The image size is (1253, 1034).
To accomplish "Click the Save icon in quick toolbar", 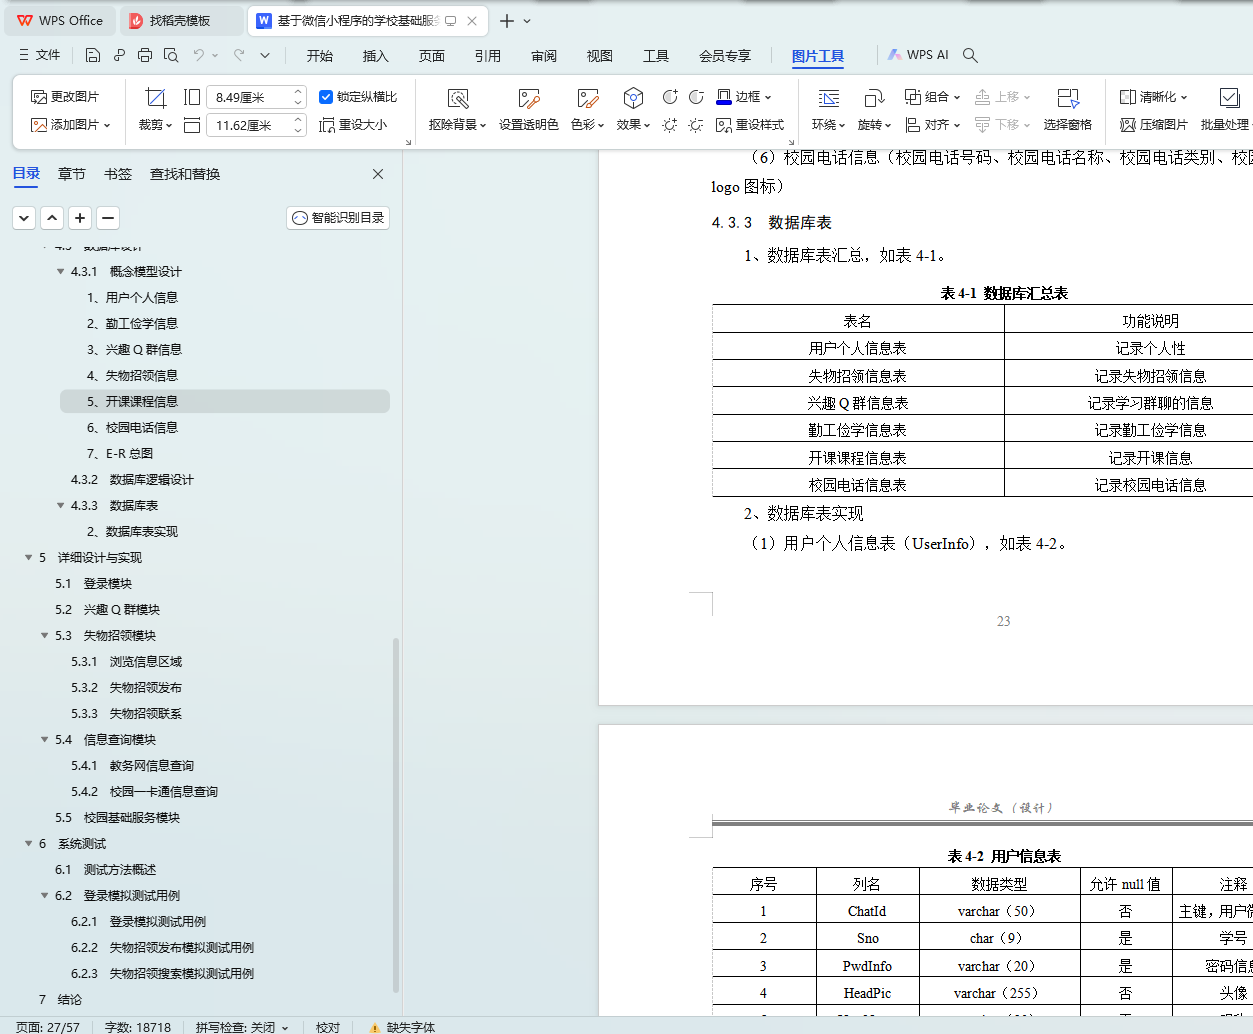I will tap(93, 55).
